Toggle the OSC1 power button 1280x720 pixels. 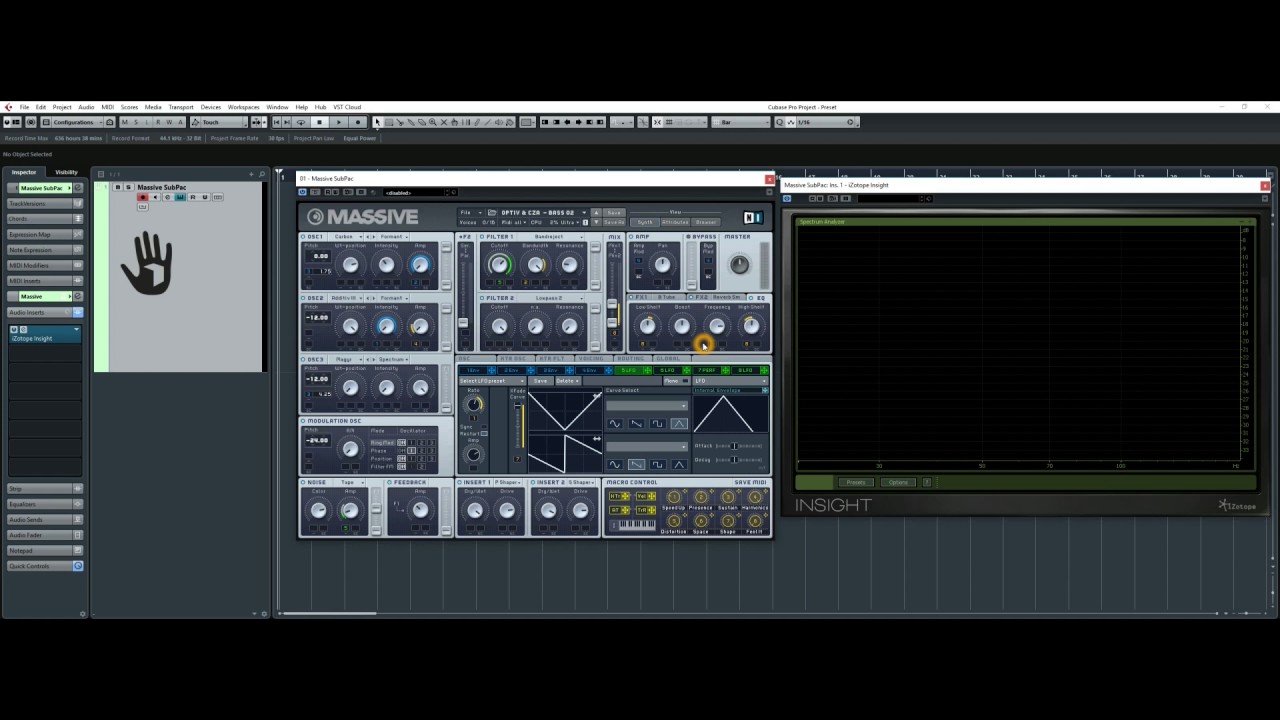(x=304, y=237)
